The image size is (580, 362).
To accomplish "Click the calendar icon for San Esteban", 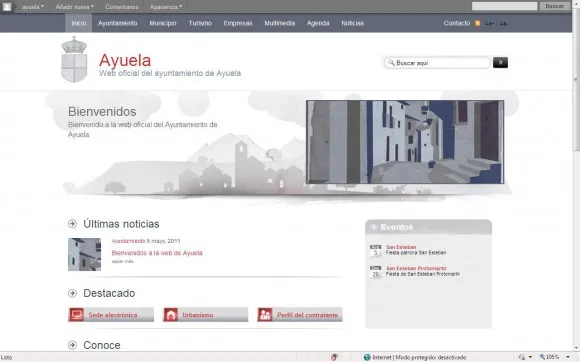I will (375, 250).
